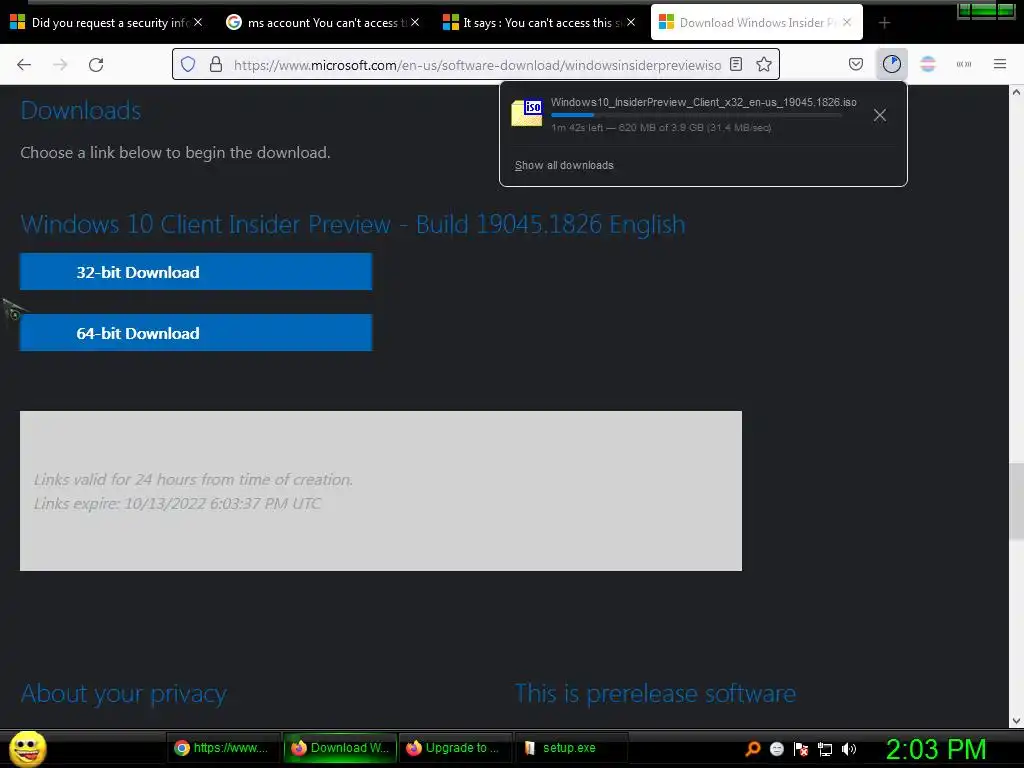Switch to Firefox 'Upgrade to...' taskbar window

(455, 748)
